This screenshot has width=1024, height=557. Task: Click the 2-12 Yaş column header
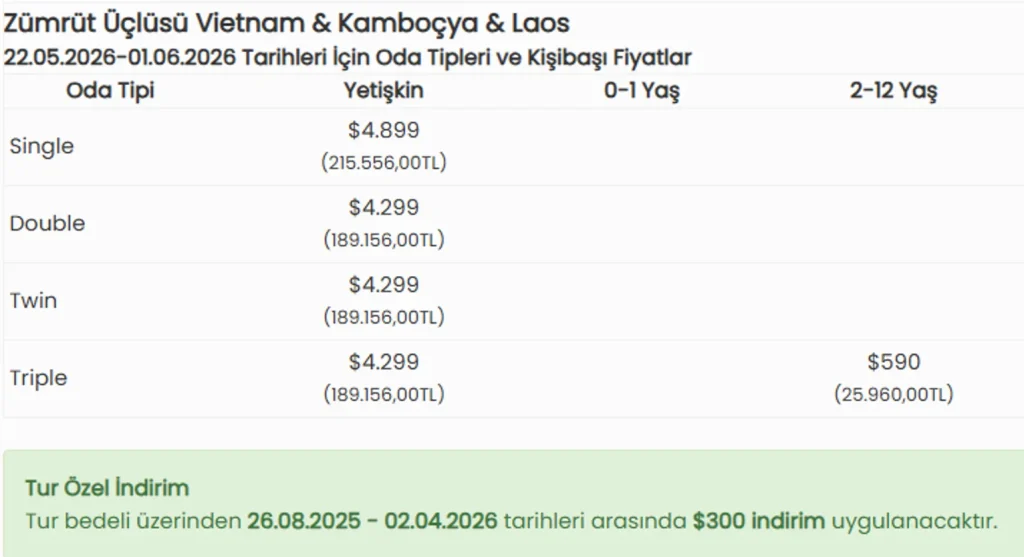click(893, 91)
